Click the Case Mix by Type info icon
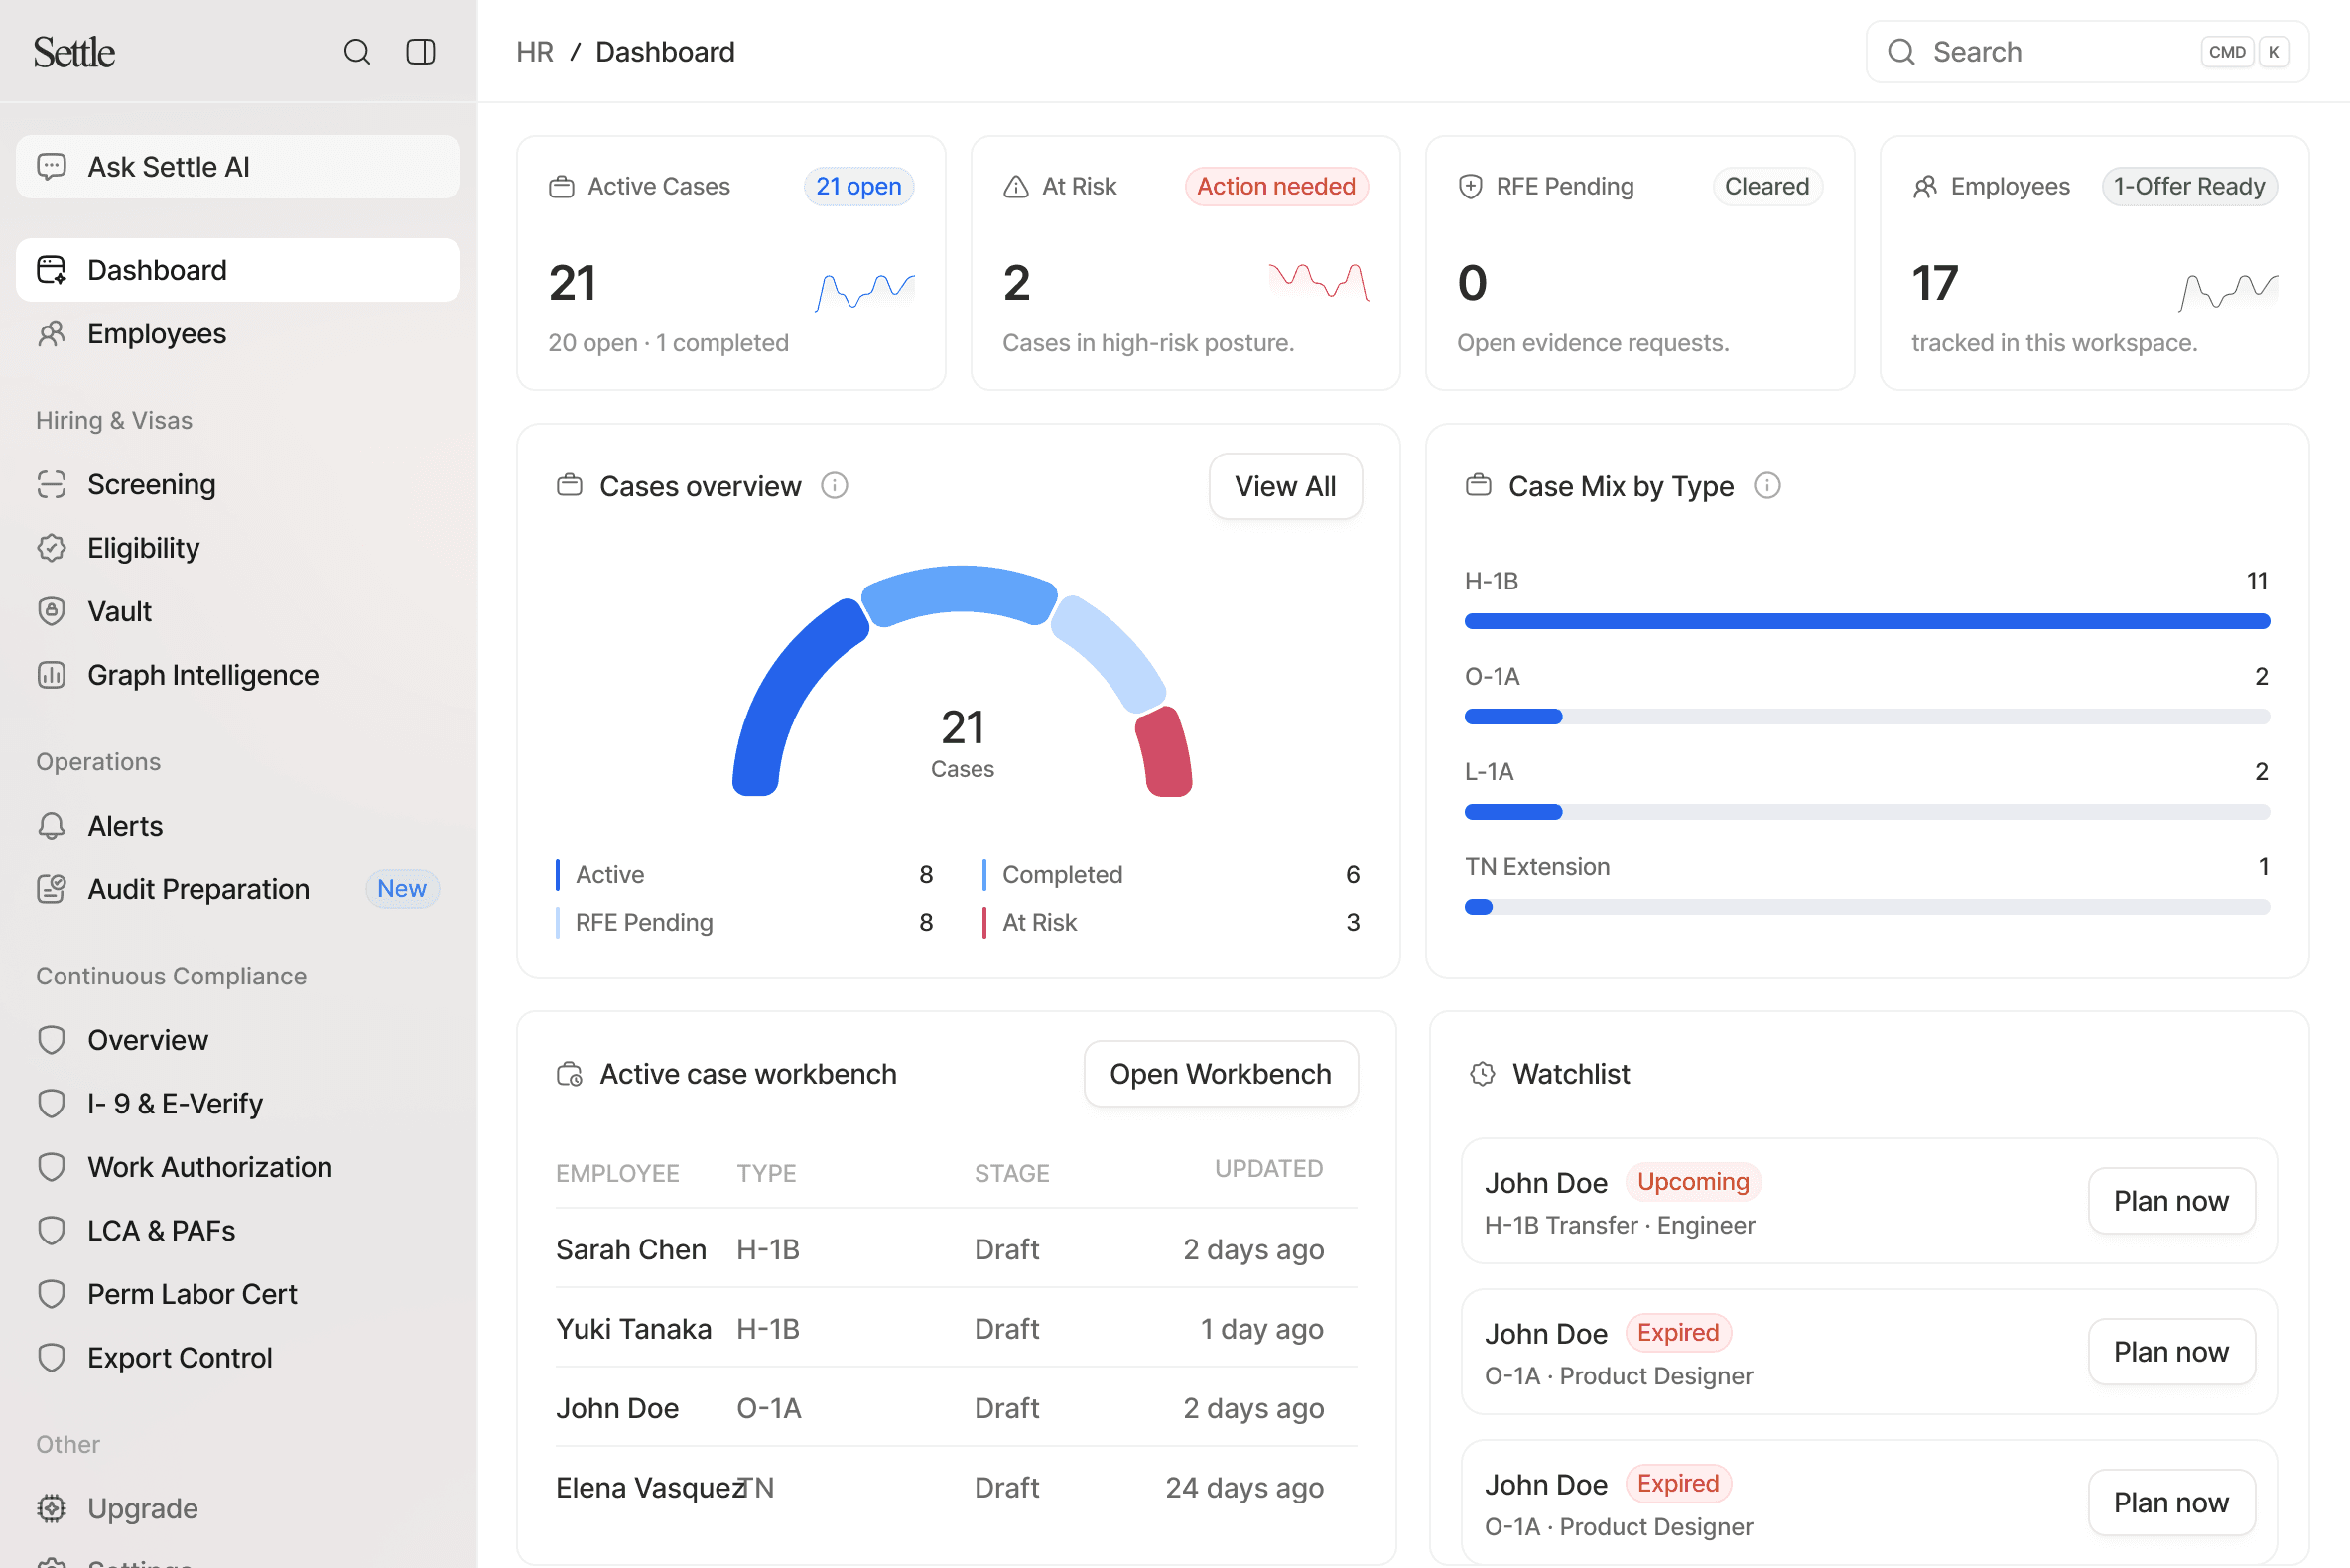The image size is (2350, 1568). tap(1767, 486)
